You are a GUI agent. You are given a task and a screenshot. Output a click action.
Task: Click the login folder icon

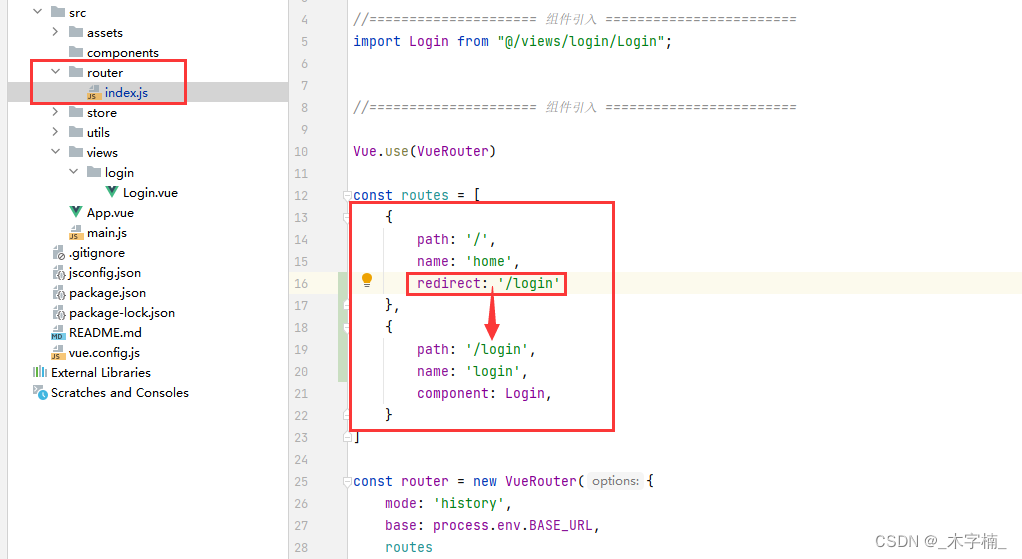pos(95,172)
